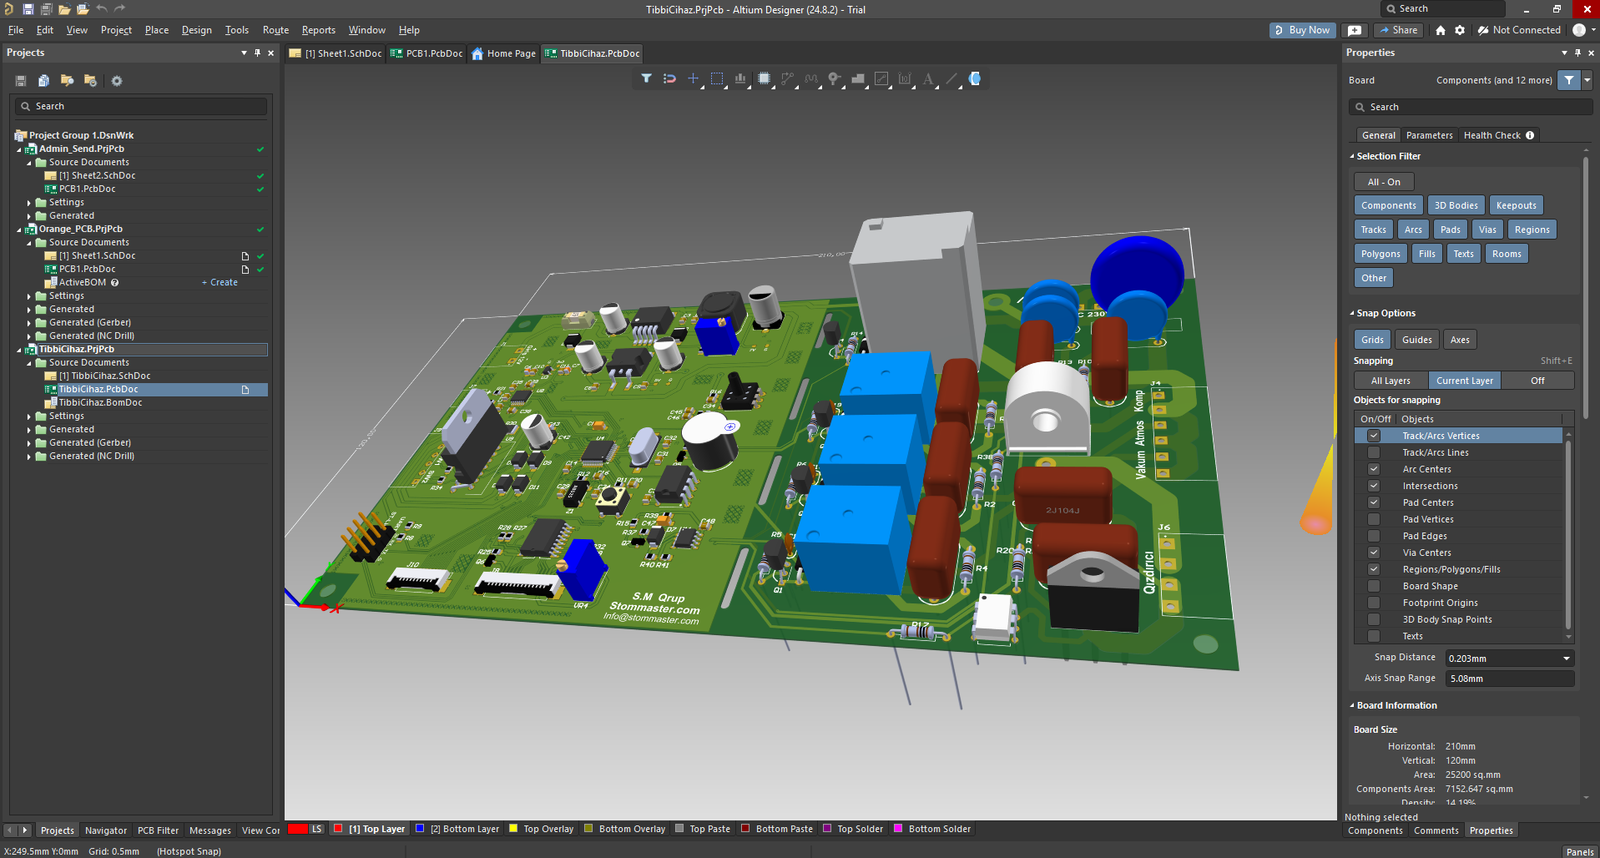Viewport: 1600px width, 858px height.
Task: Click the Share button
Action: point(1397,30)
